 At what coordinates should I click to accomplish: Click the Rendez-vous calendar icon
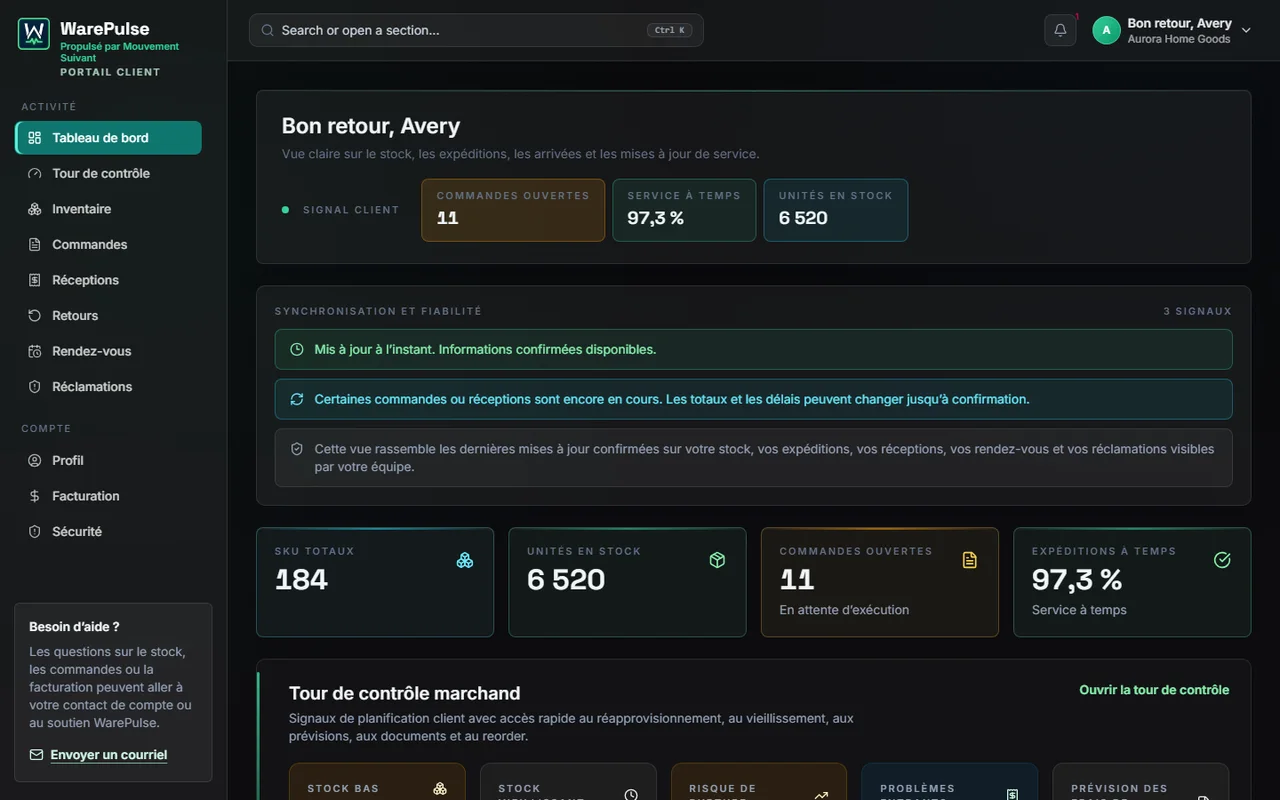(35, 351)
